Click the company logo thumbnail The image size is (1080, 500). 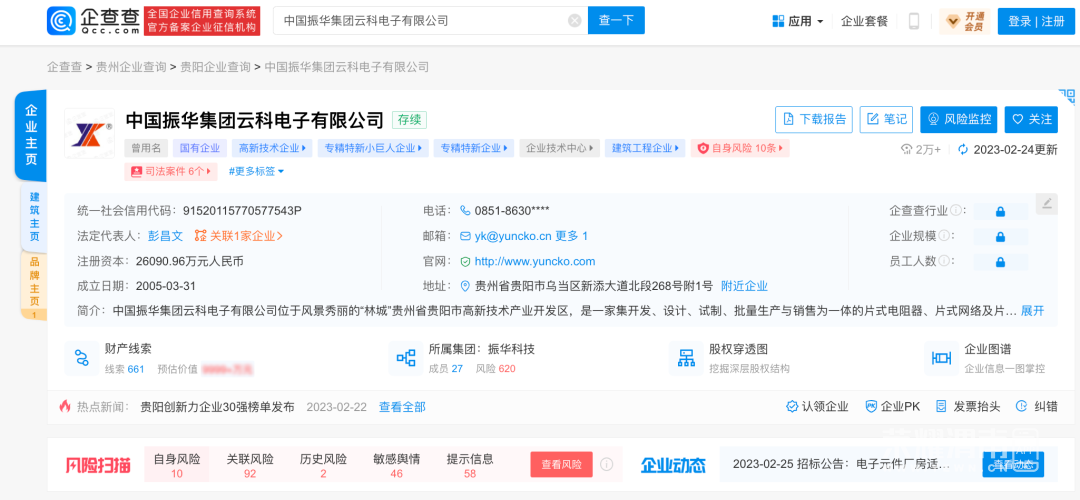click(89, 133)
